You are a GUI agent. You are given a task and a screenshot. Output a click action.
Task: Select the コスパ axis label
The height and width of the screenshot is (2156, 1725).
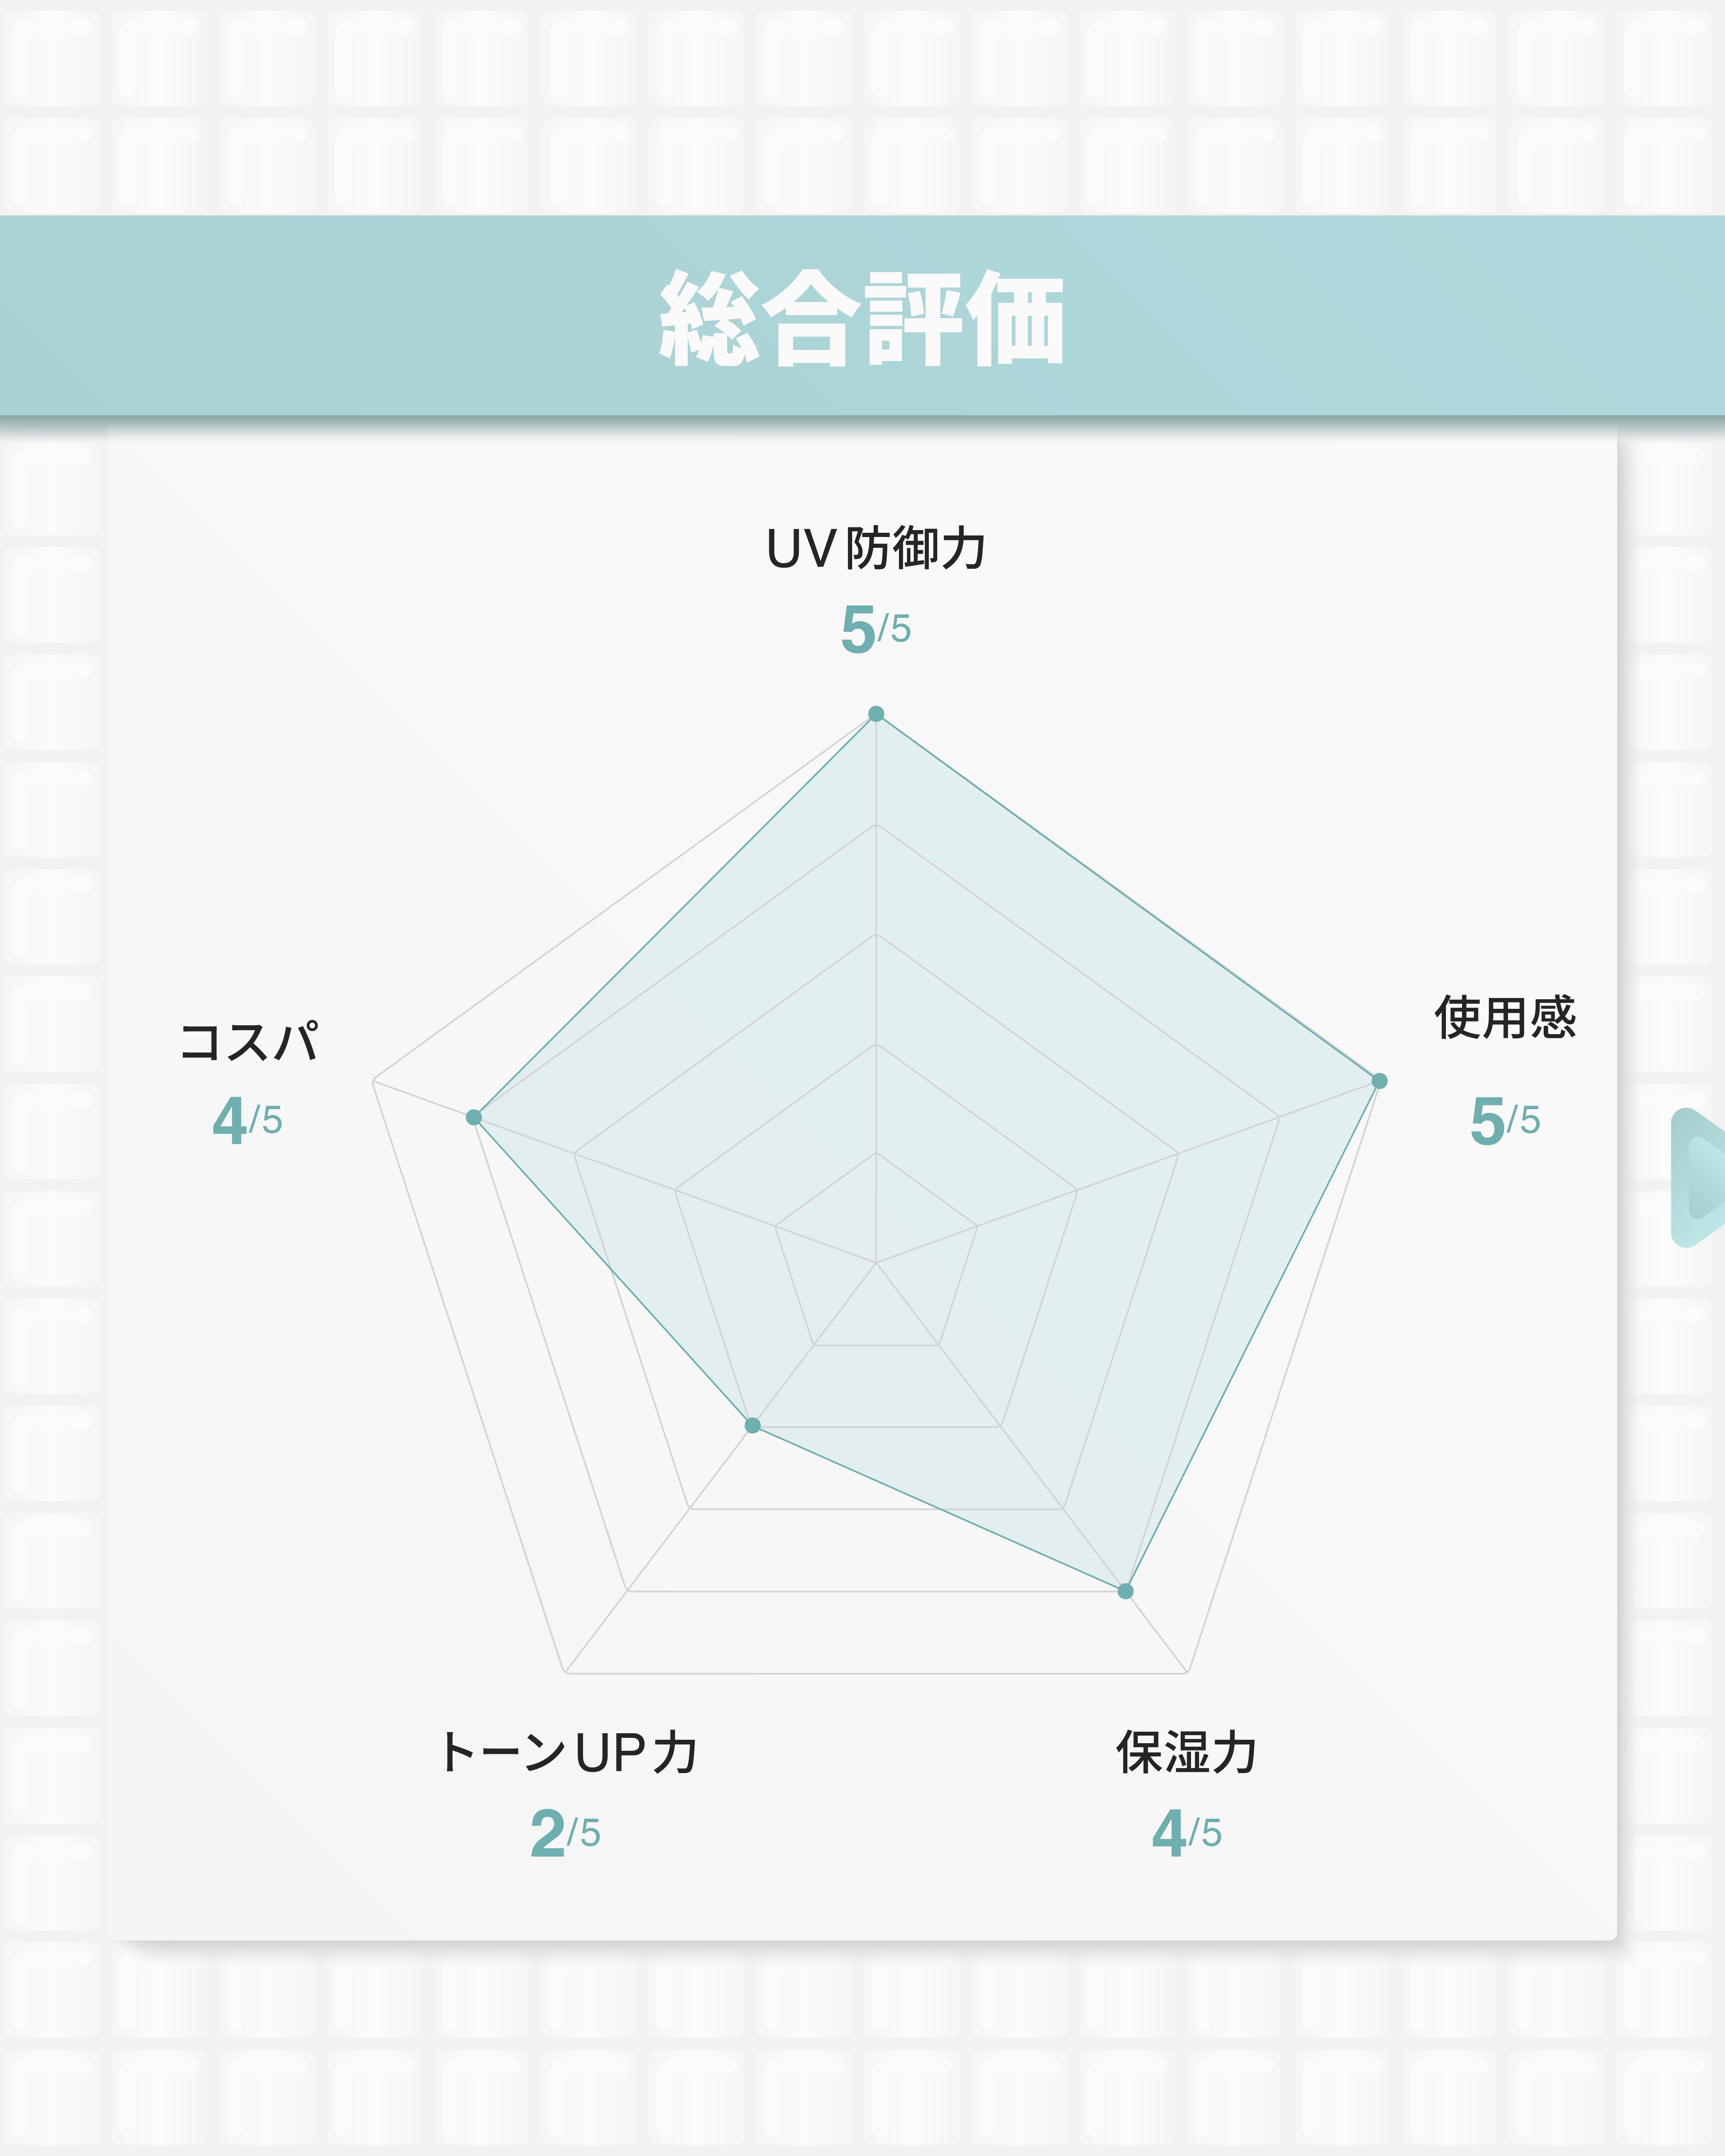point(248,1042)
